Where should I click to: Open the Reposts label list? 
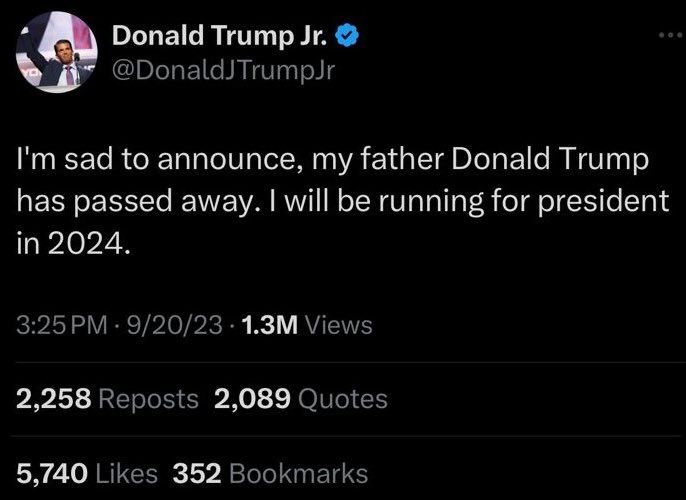[150, 399]
